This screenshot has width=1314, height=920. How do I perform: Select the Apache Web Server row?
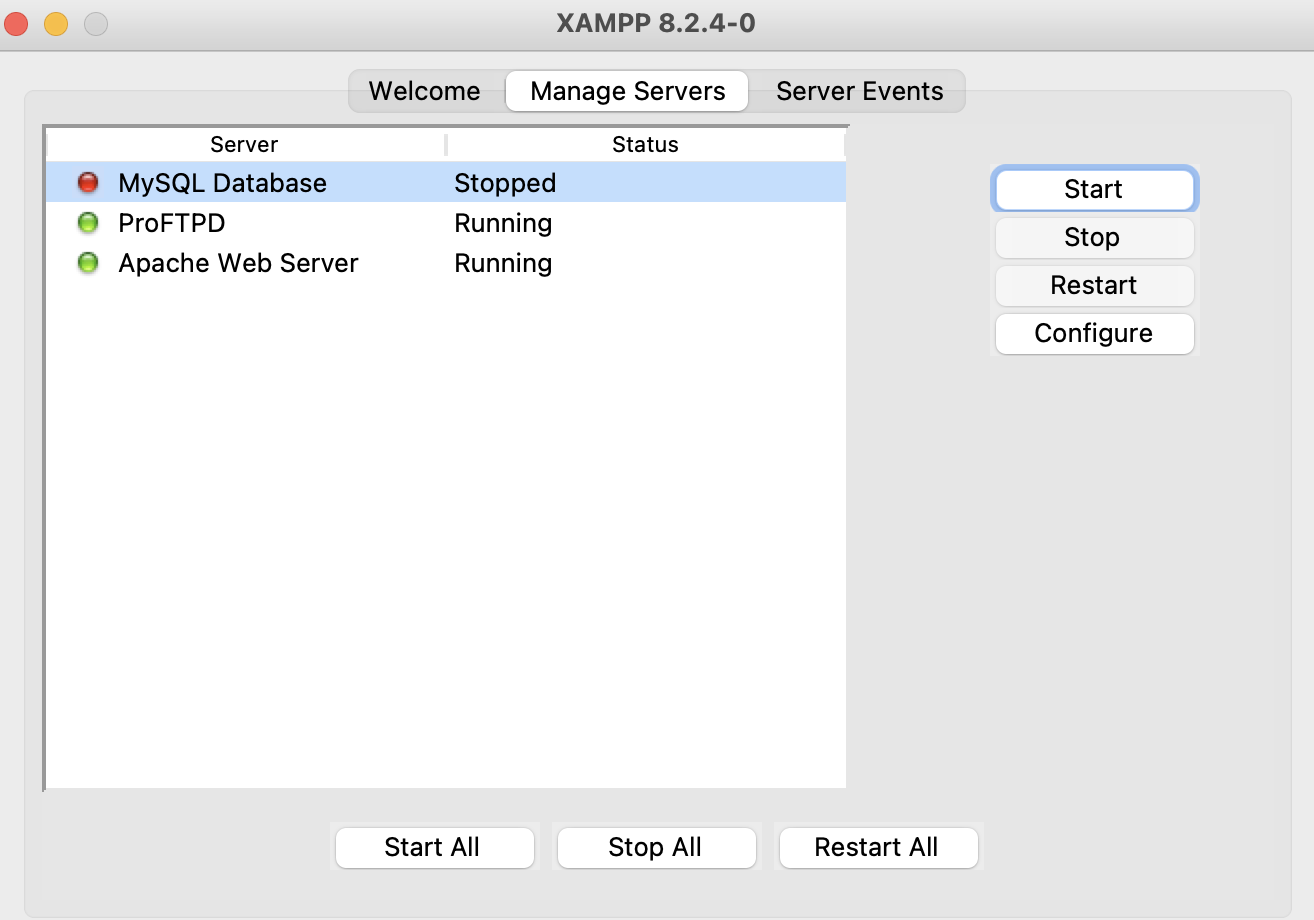tap(446, 263)
